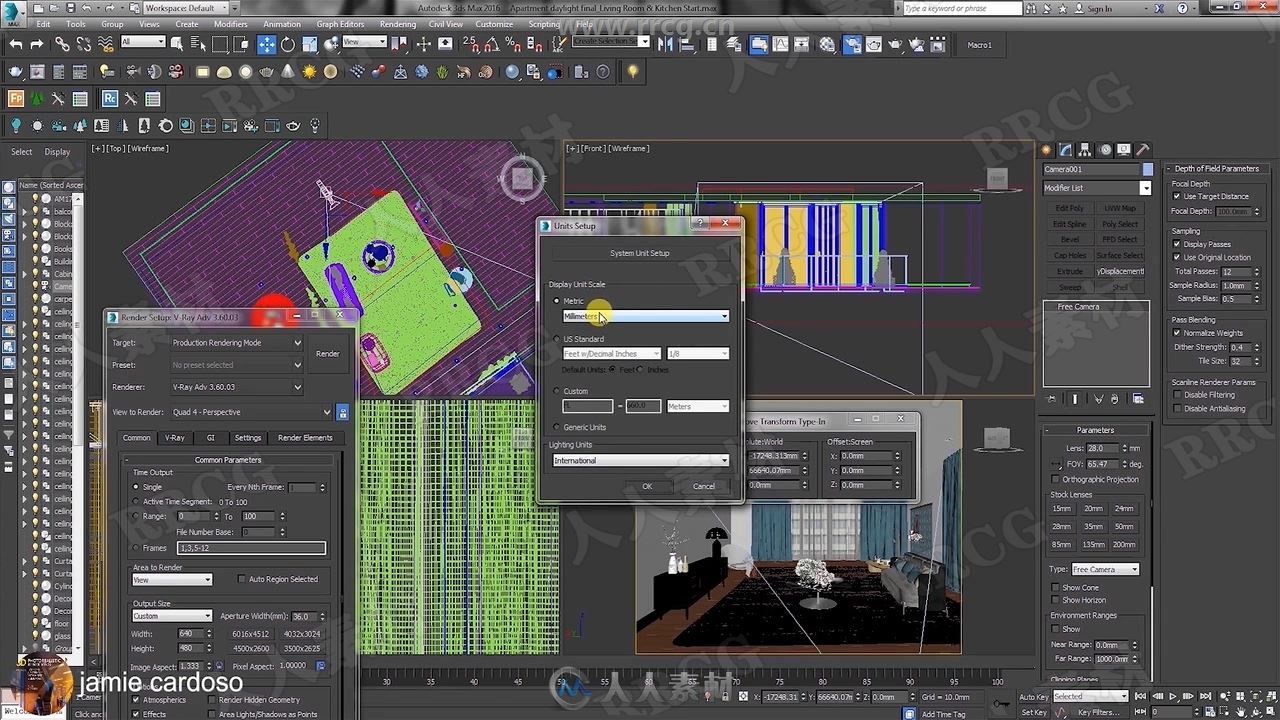
Task: Click Configure Modifier Sets icon
Action: tap(1138, 399)
